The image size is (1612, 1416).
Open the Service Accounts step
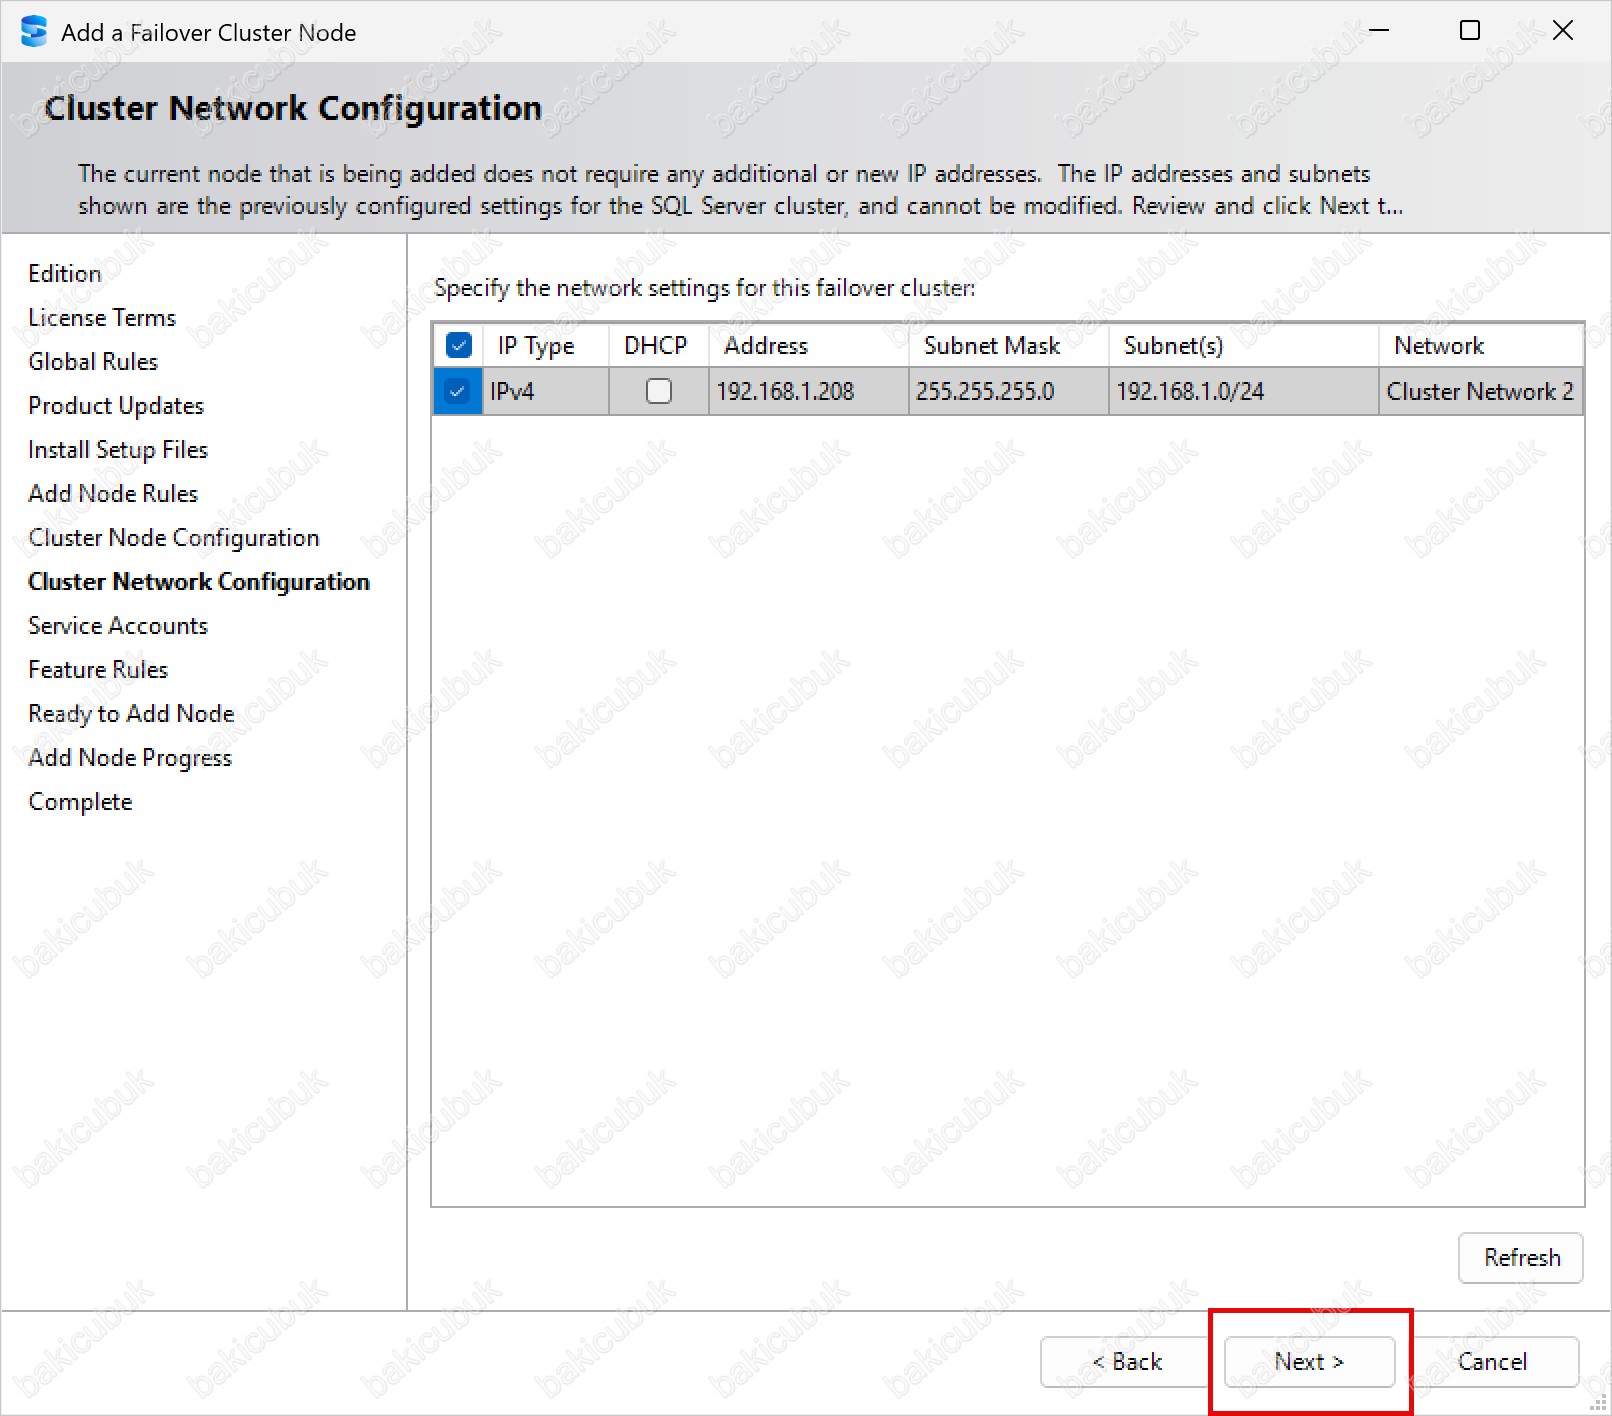[118, 626]
